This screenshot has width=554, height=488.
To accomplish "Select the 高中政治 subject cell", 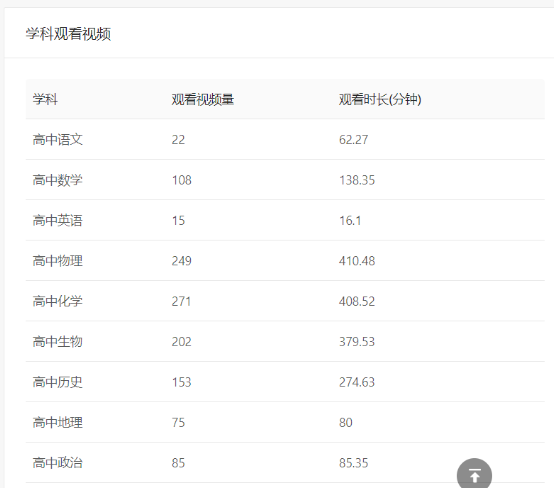I will [58, 463].
